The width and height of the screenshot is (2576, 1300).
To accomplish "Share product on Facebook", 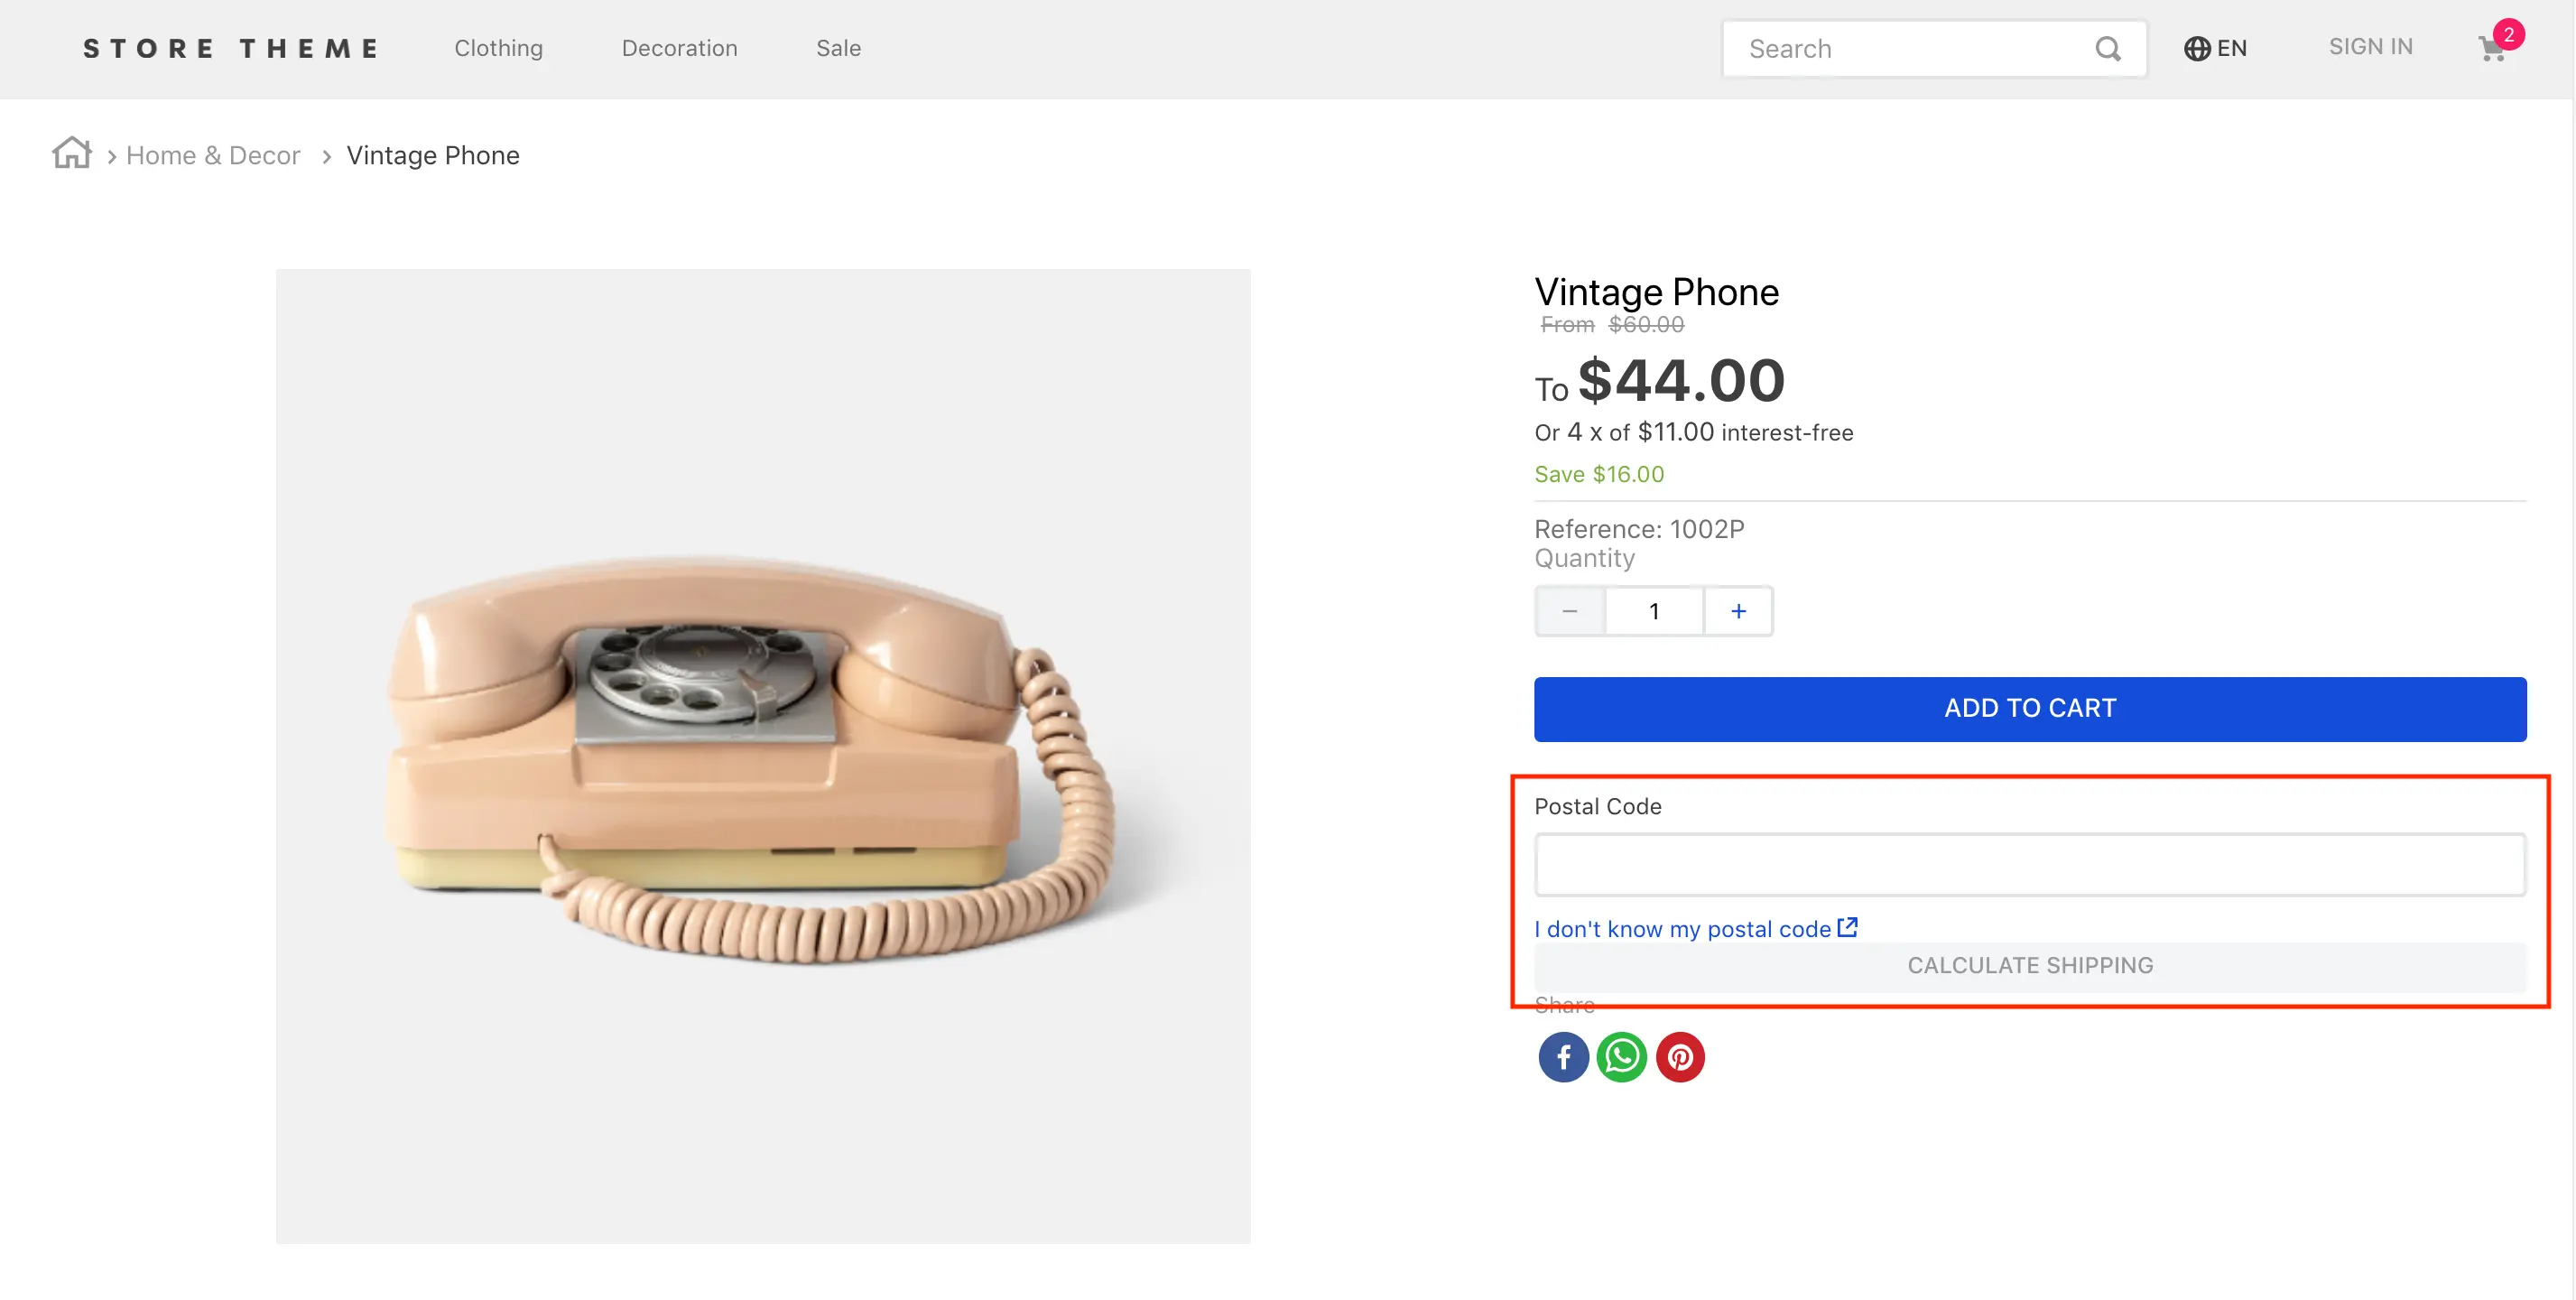I will [1563, 1057].
